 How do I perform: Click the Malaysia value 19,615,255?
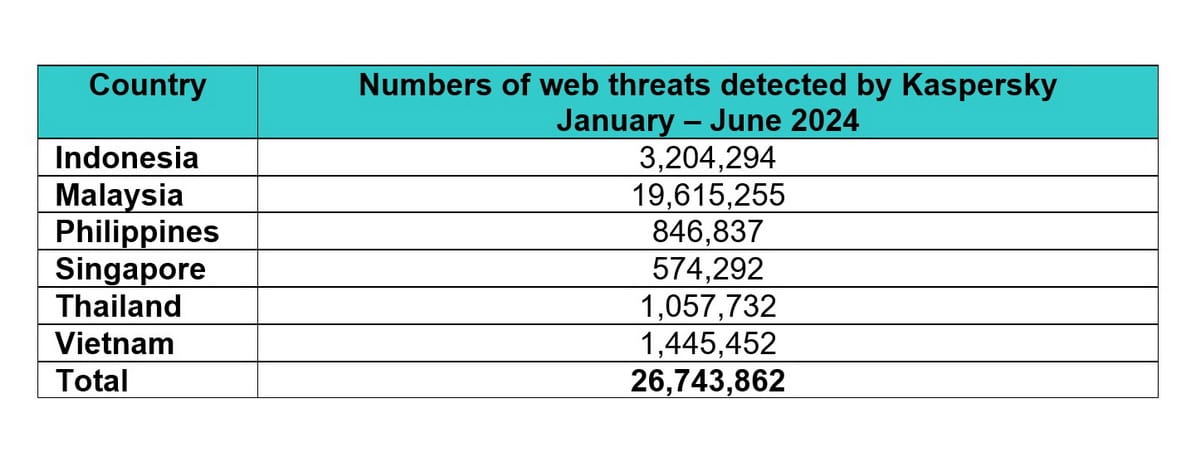707,195
